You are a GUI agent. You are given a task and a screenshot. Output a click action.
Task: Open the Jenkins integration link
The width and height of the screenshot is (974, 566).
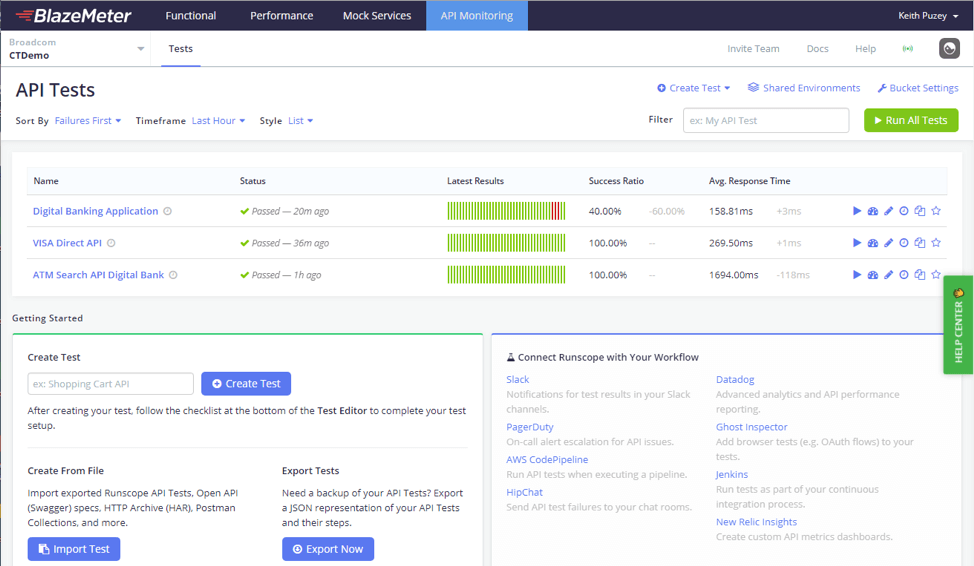[732, 474]
